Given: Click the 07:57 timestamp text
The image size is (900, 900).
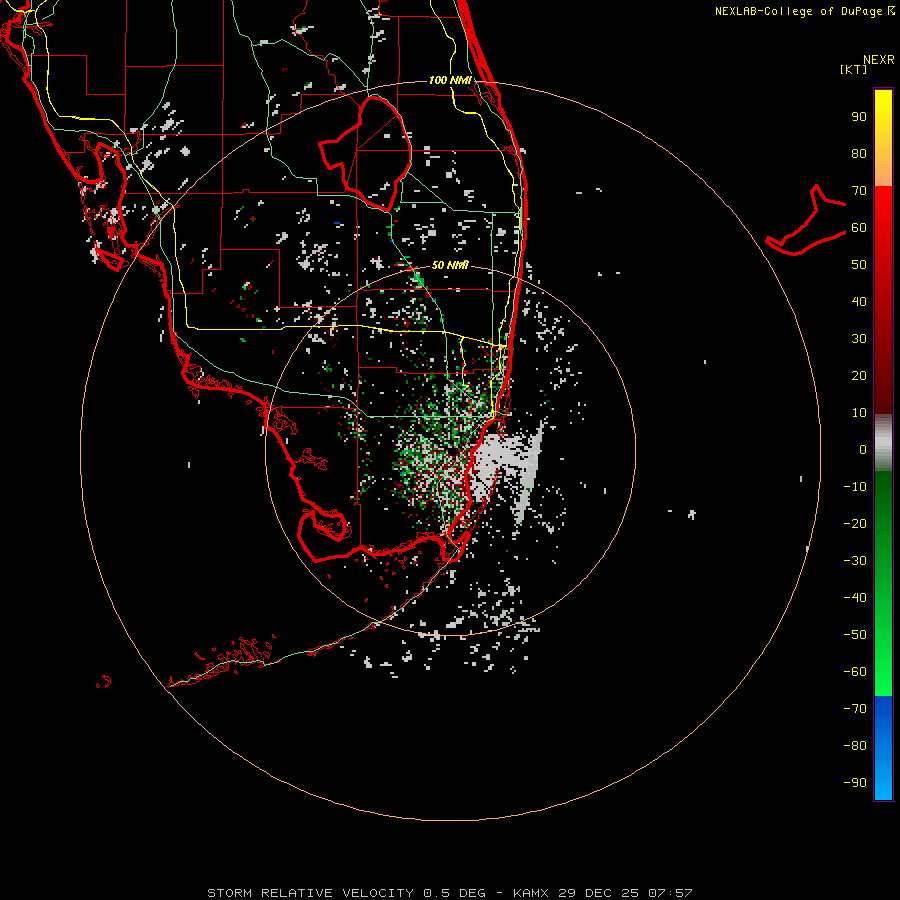Looking at the screenshot, I should [x=670, y=893].
